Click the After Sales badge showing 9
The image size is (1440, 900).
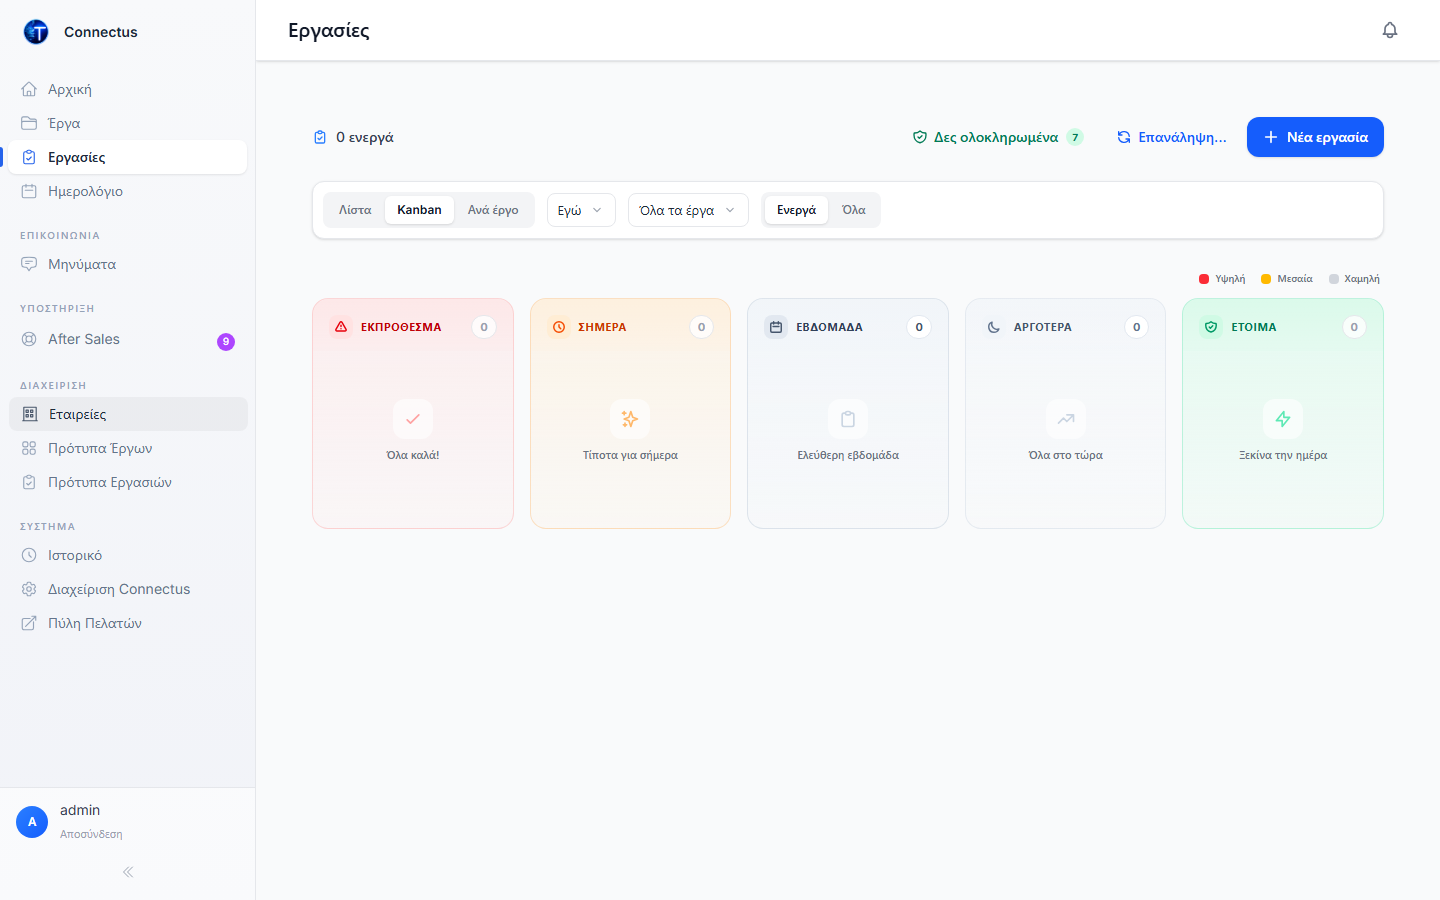[226, 341]
